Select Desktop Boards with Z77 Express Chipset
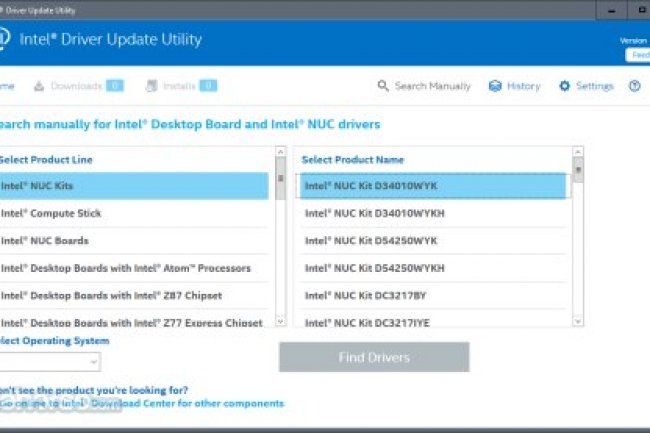The width and height of the screenshot is (650, 433). coord(134,320)
